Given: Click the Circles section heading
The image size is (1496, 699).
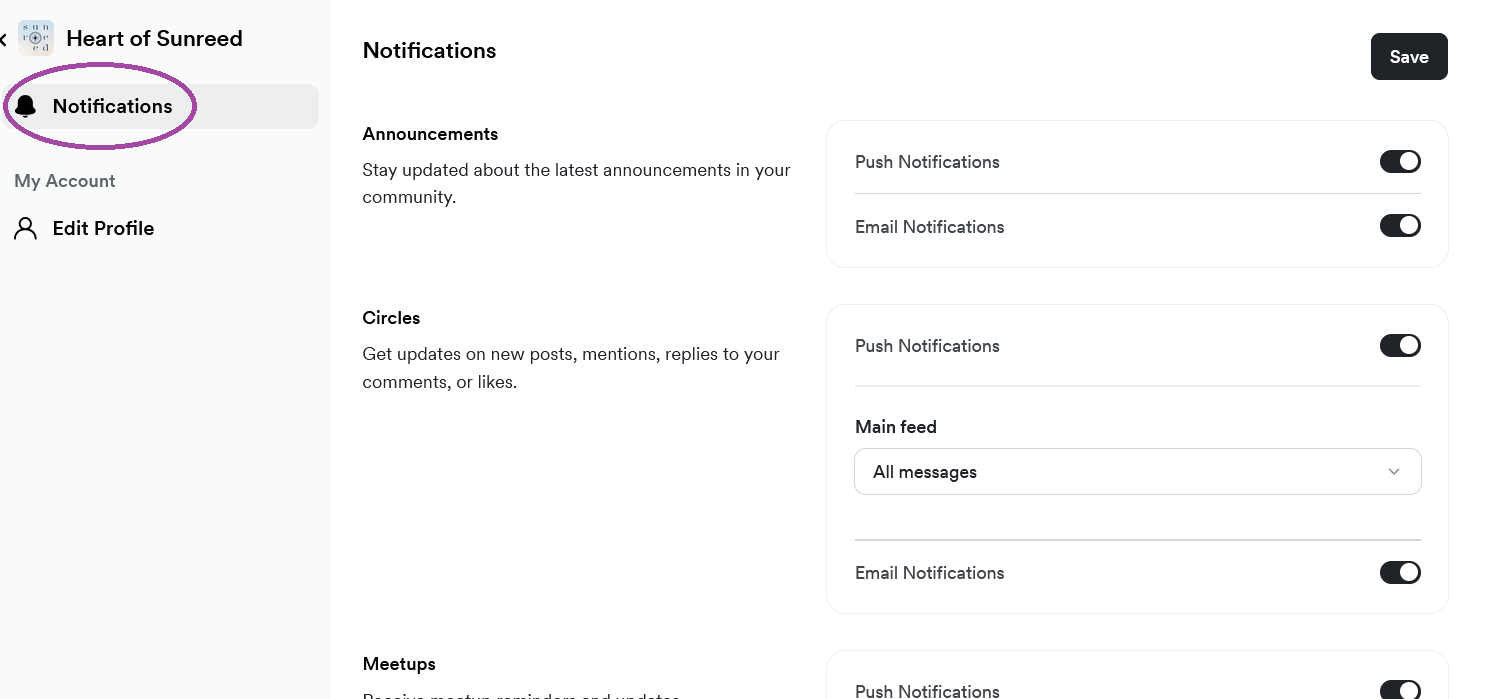Looking at the screenshot, I should pos(391,318).
